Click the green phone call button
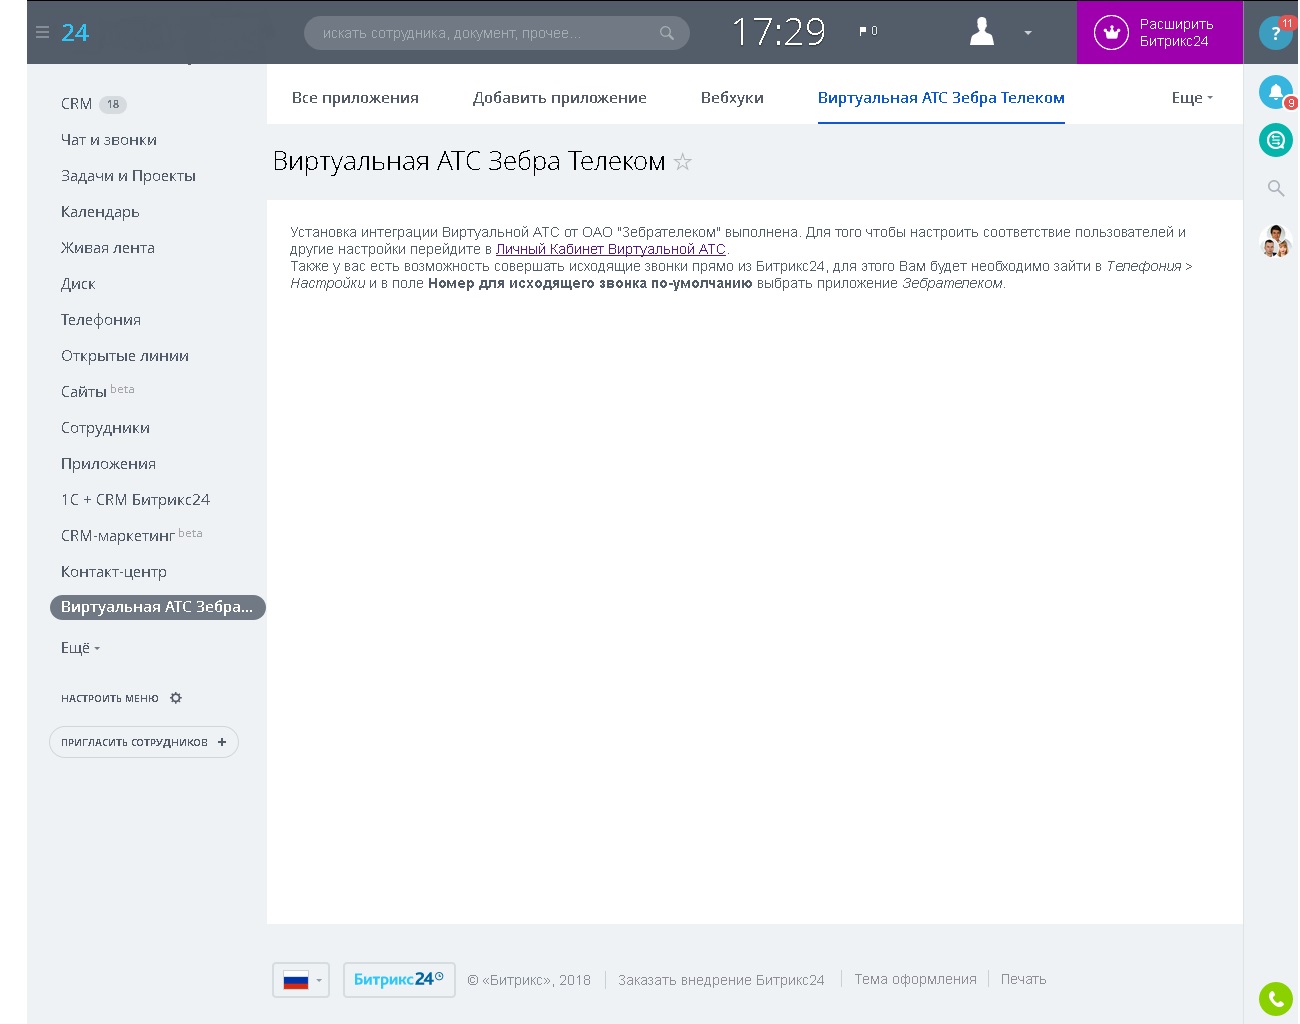1300x1024 pixels. point(1275,999)
